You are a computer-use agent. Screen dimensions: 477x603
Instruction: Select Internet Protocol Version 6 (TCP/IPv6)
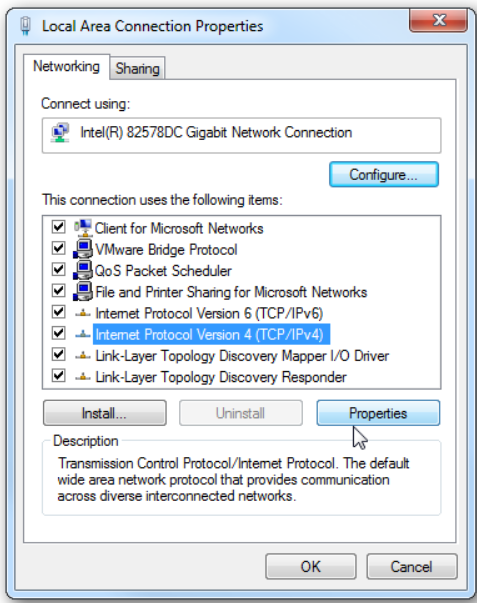(209, 313)
